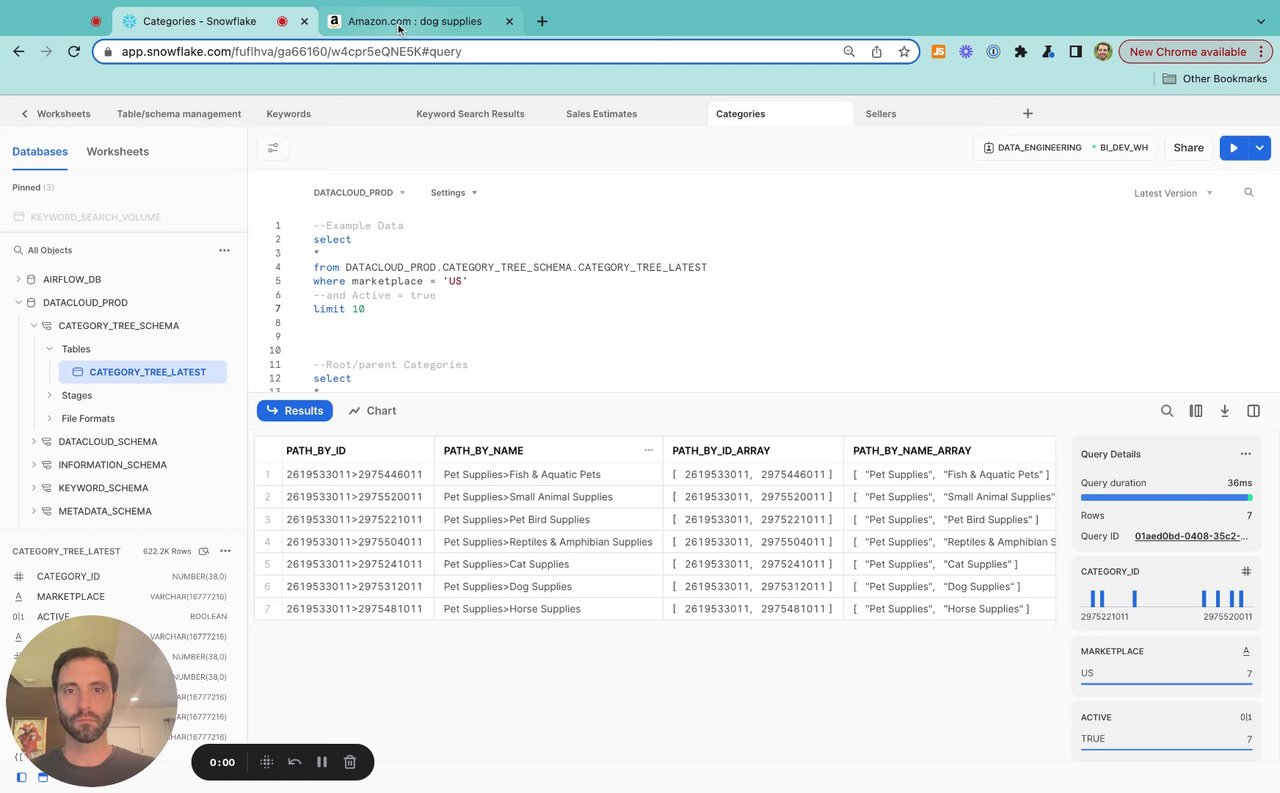Viewport: 1280px width, 793px height.
Task: Select the US value bar under MARKETPLACE
Action: point(1166,675)
